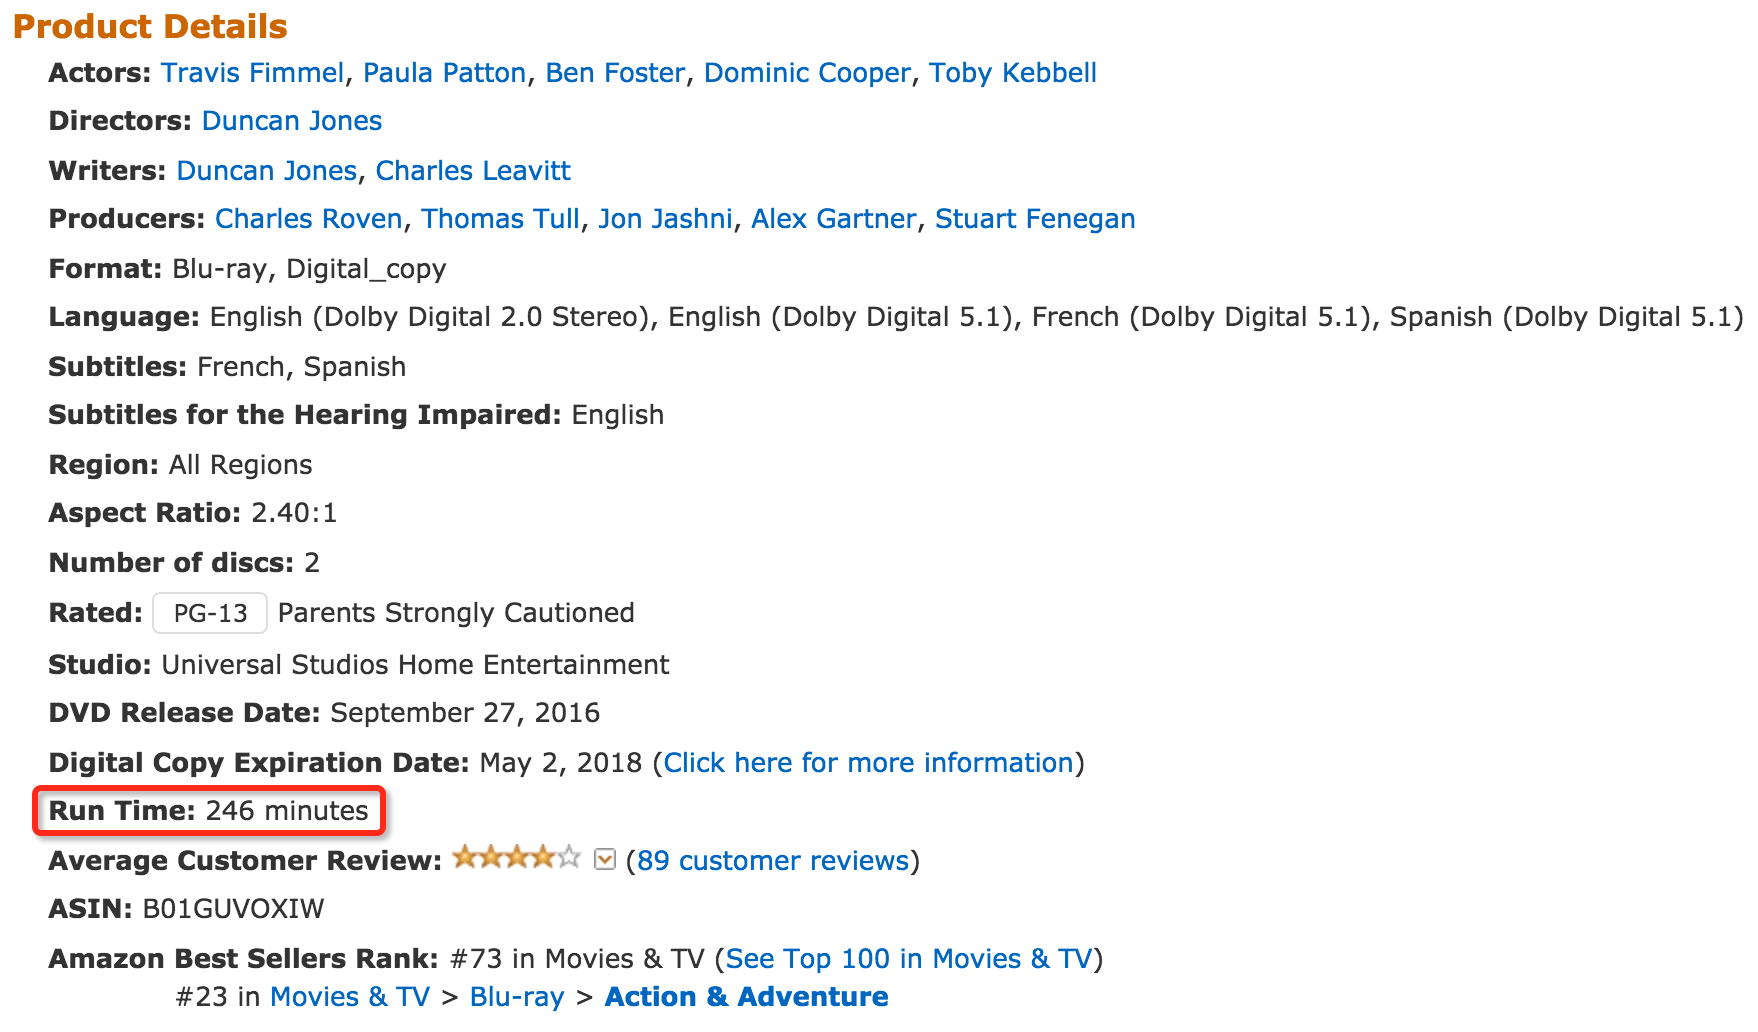The width and height of the screenshot is (1758, 1032).
Task: Click the PG-13 rating badge
Action: (210, 613)
